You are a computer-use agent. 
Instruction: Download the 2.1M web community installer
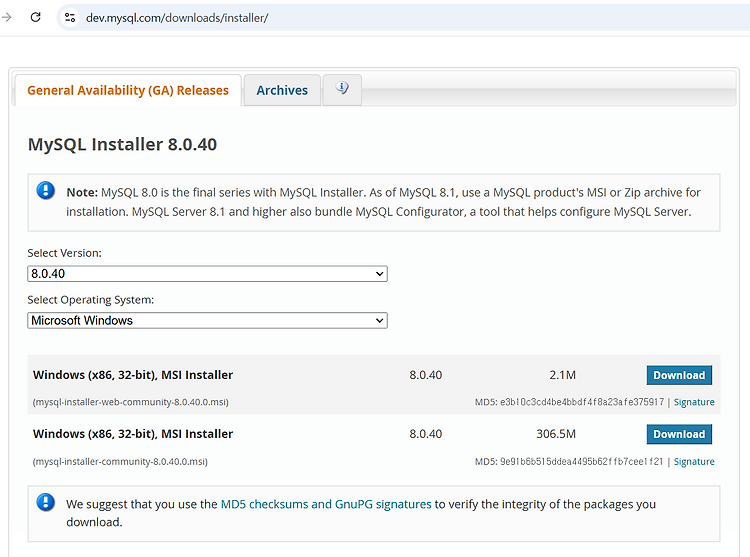[679, 375]
